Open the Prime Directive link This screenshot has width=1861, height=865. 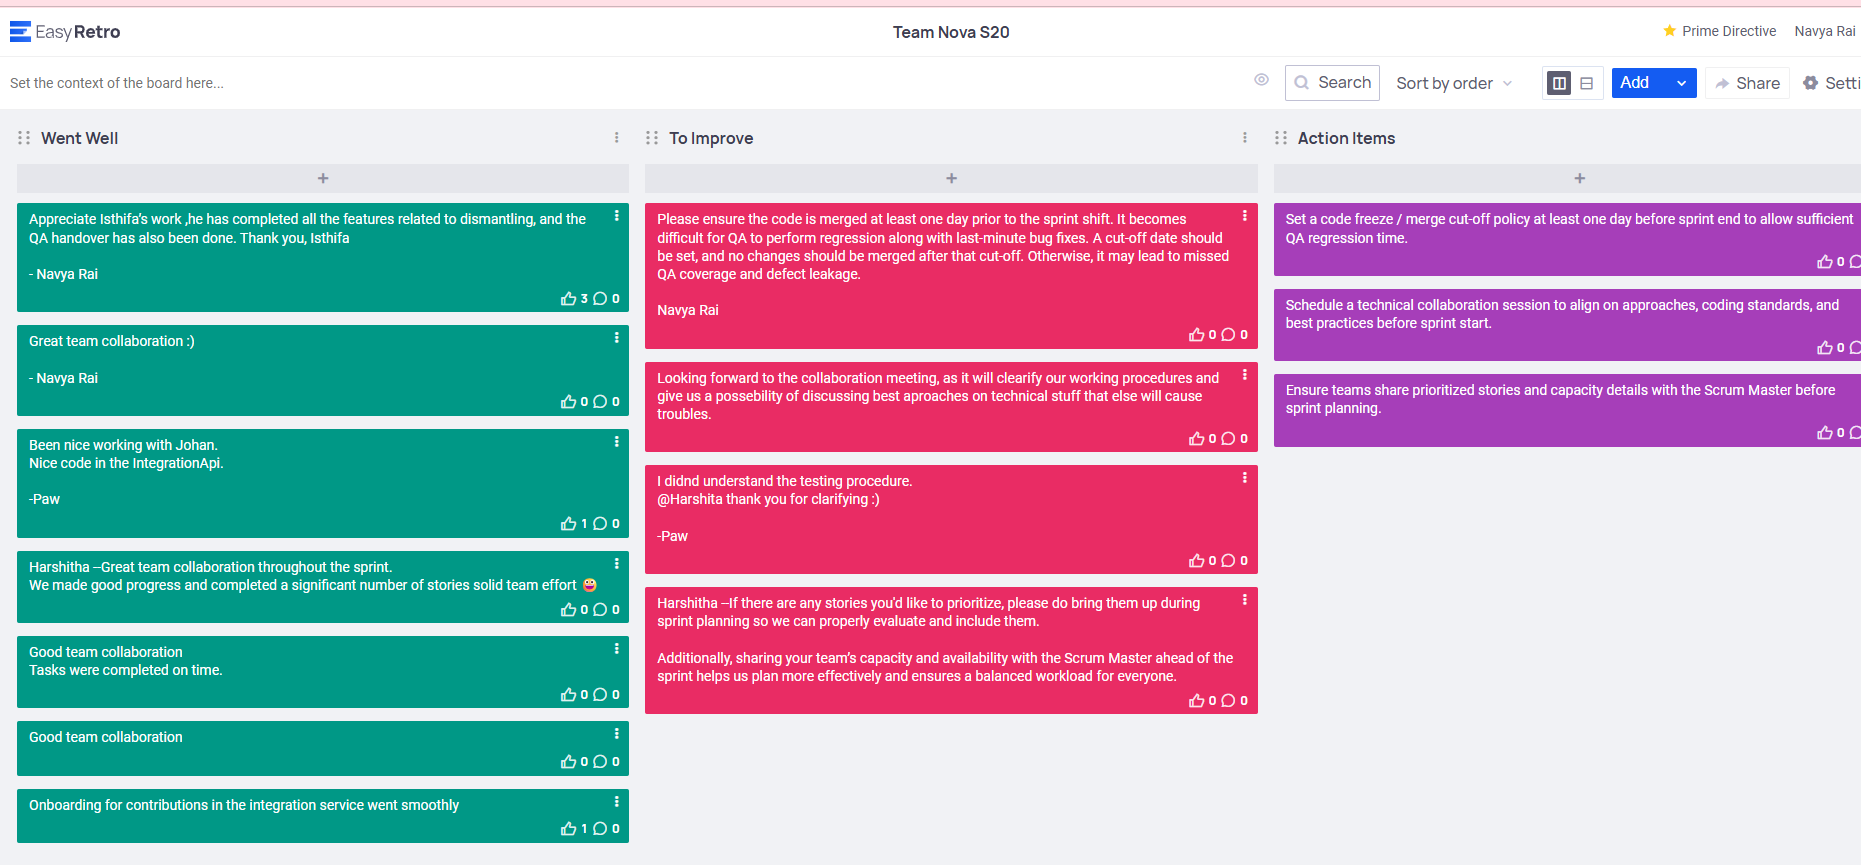1719,31
